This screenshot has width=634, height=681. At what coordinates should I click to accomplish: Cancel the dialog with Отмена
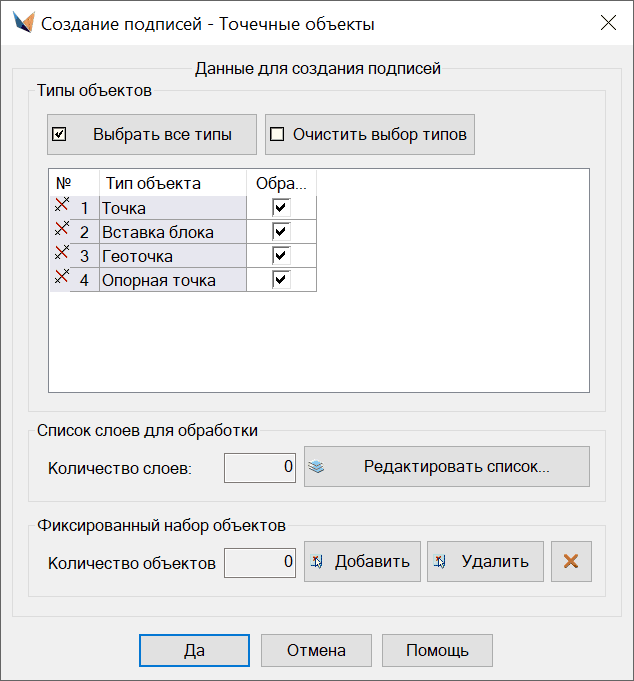(316, 650)
